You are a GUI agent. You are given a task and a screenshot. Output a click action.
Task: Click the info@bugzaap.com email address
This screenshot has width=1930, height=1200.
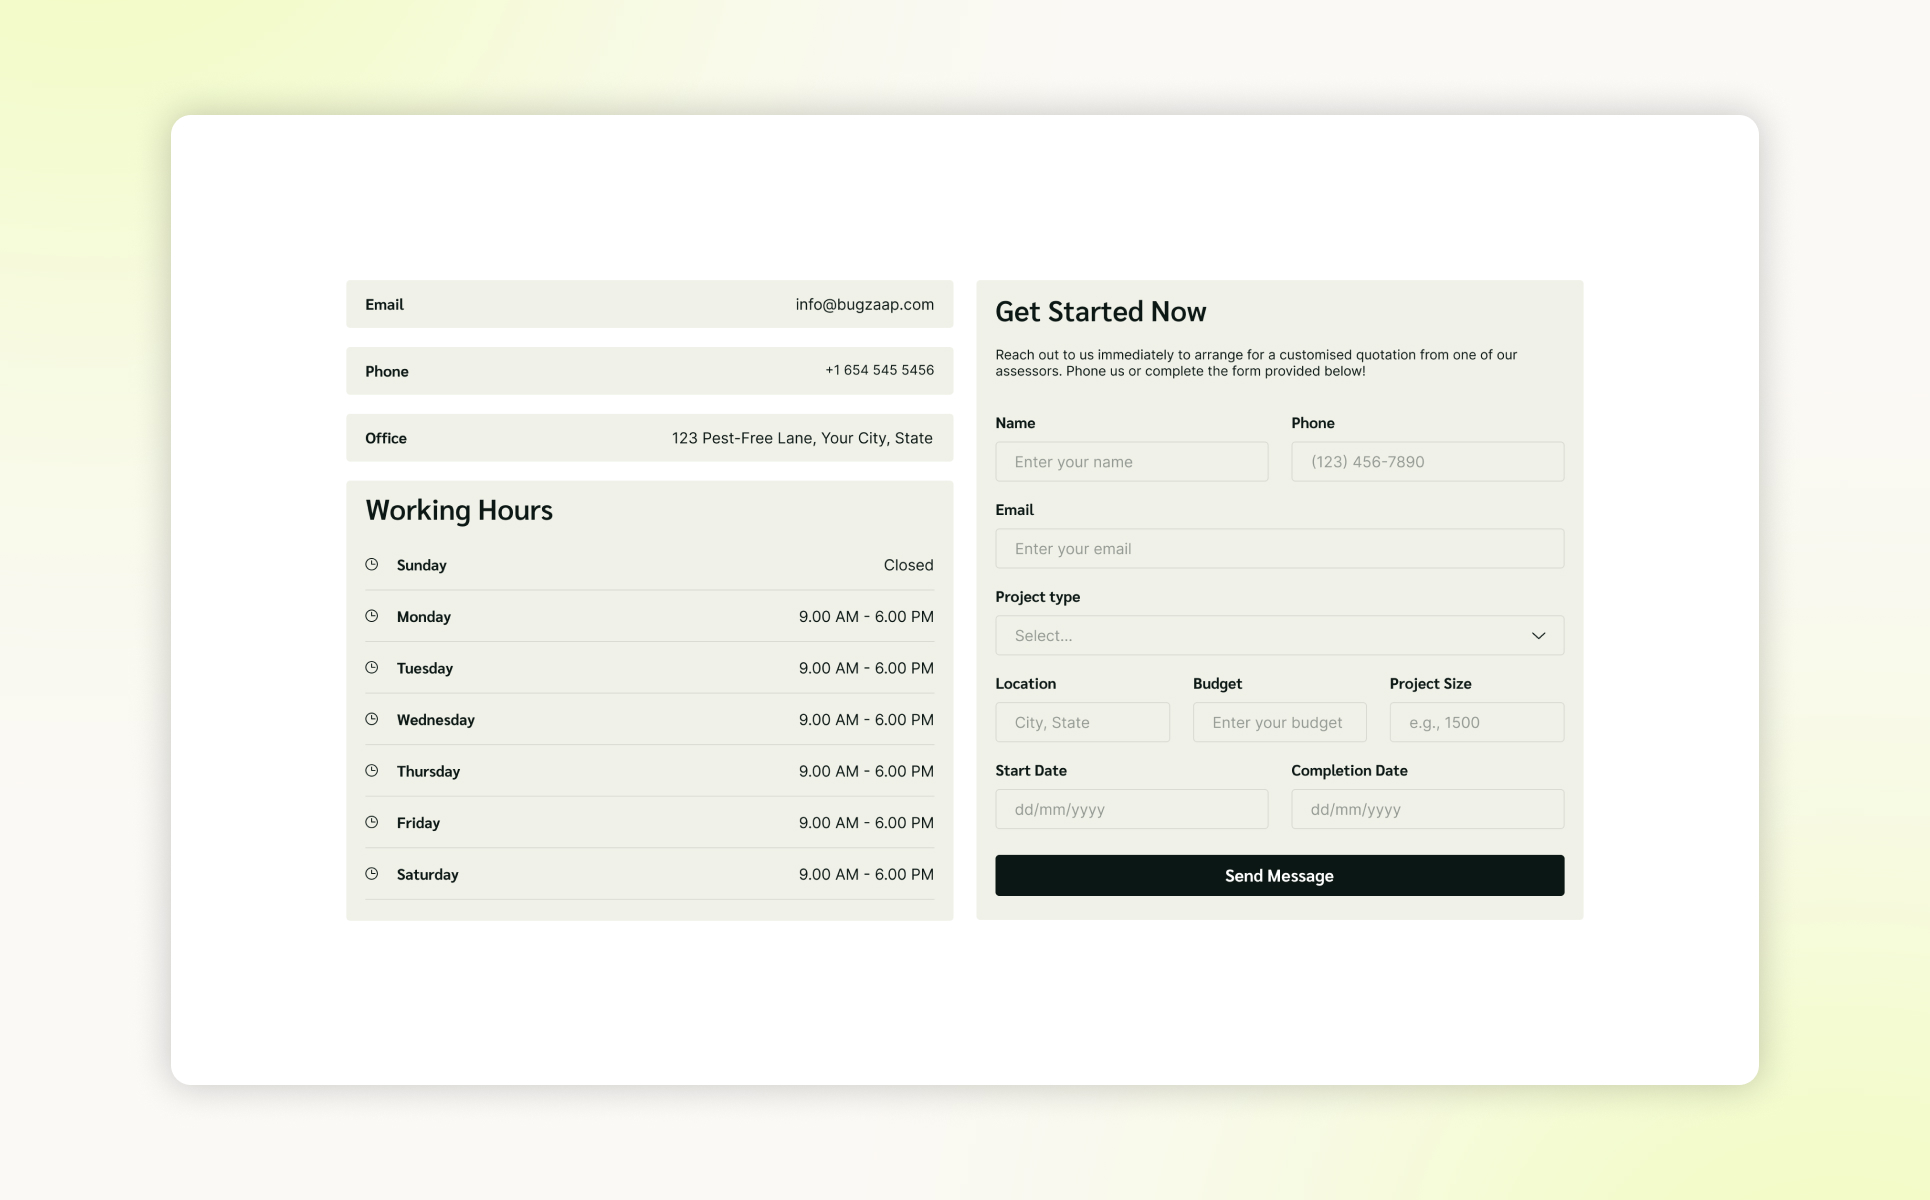click(x=864, y=305)
